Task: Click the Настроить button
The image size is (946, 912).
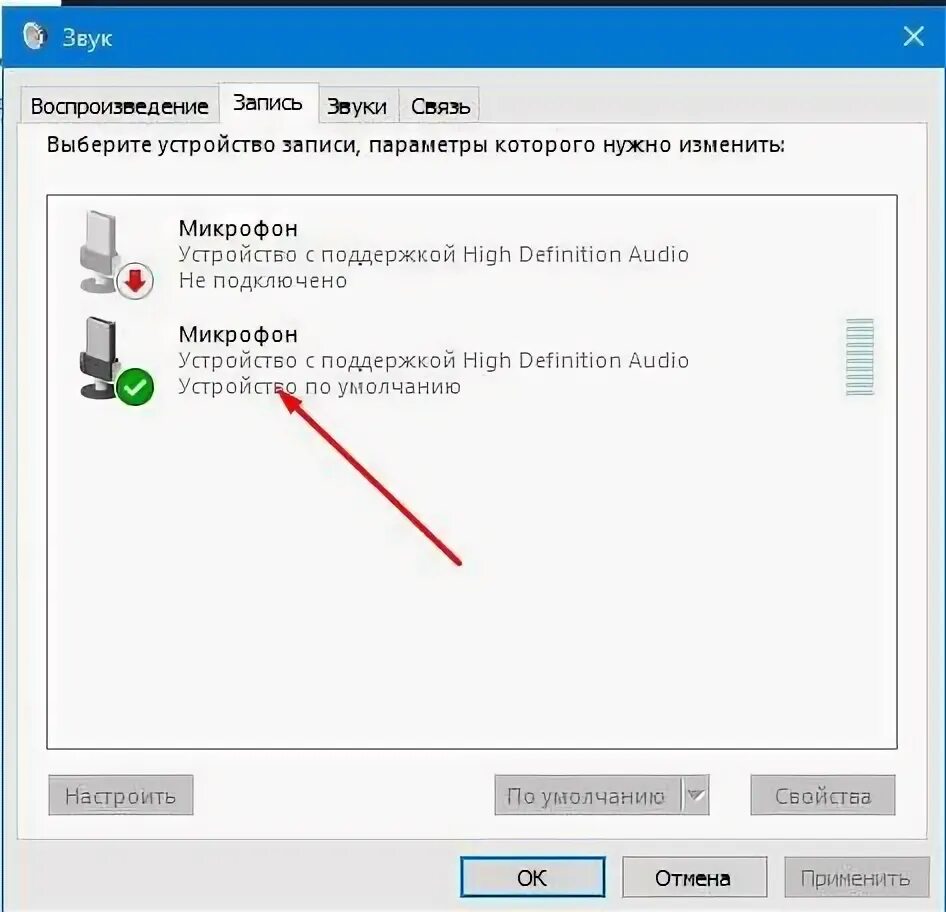Action: (121, 795)
